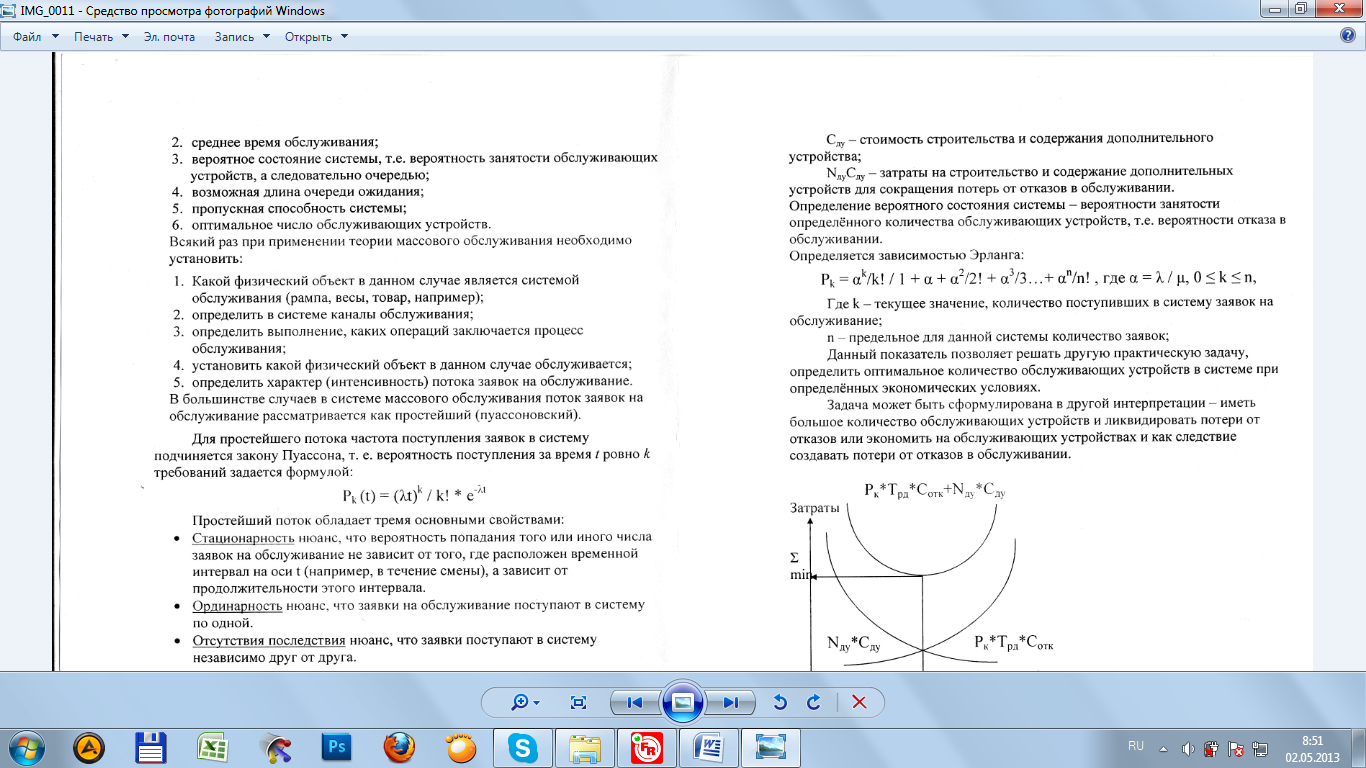
Task: Open the Help (question mark) icon
Action: tap(1347, 36)
